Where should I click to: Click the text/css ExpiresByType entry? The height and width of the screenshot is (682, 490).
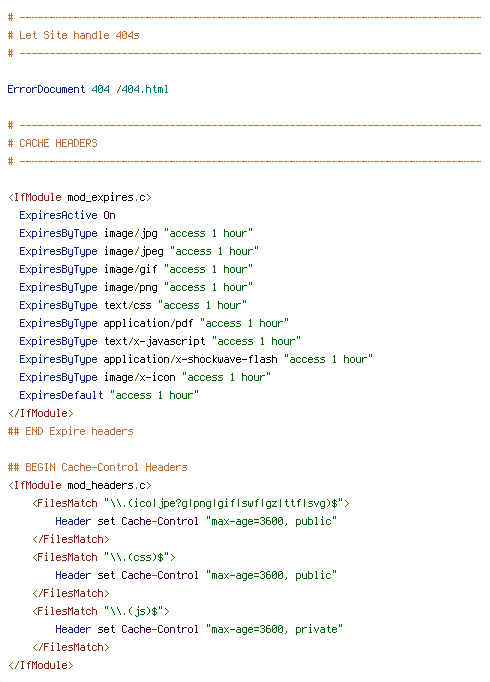click(133, 305)
